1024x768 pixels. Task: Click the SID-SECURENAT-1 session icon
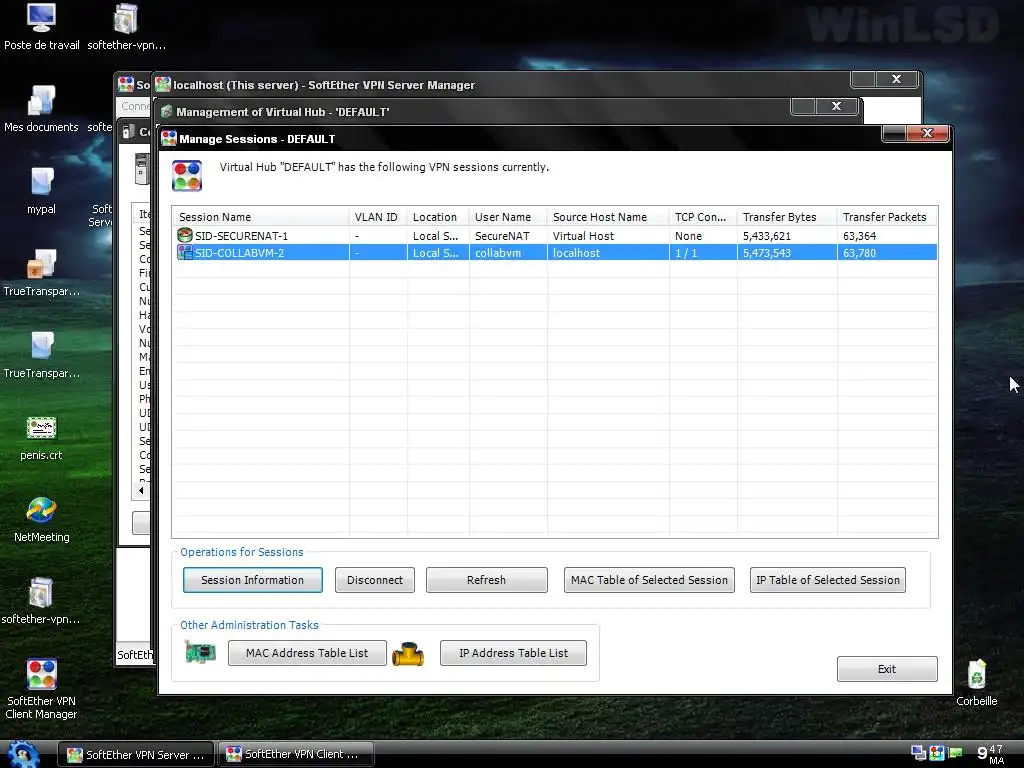tap(185, 235)
